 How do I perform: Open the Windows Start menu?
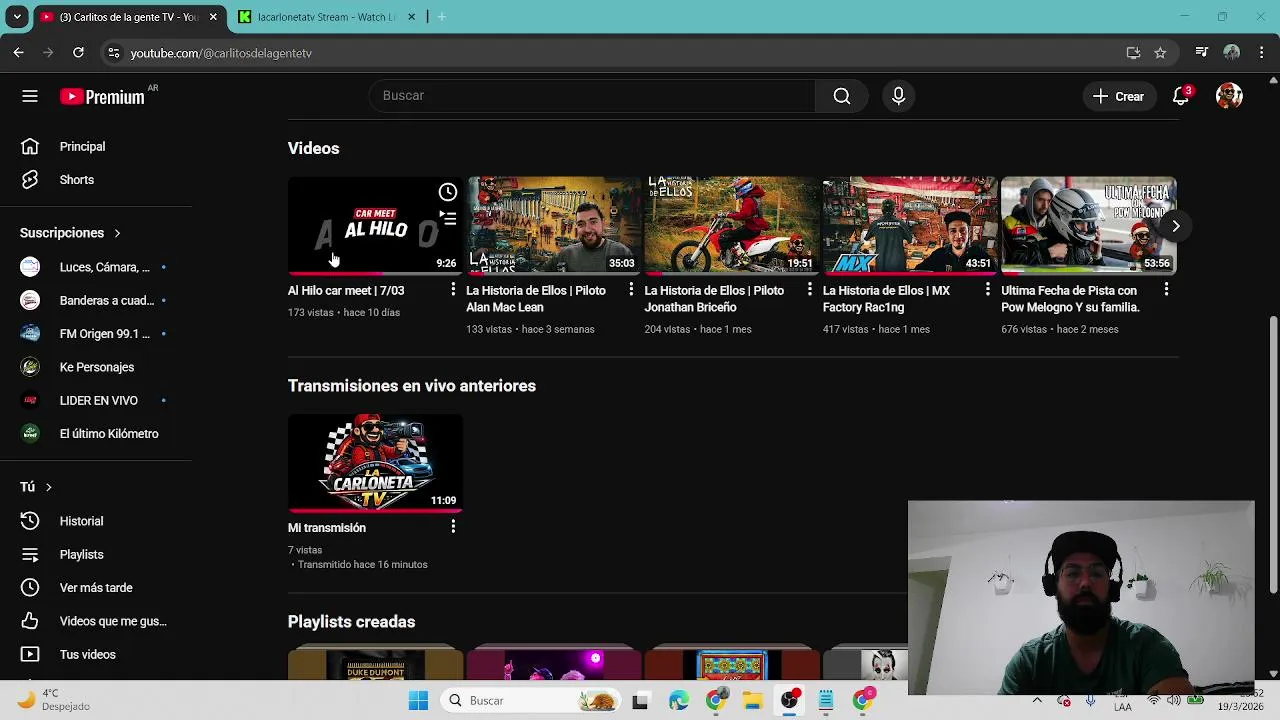tap(419, 701)
